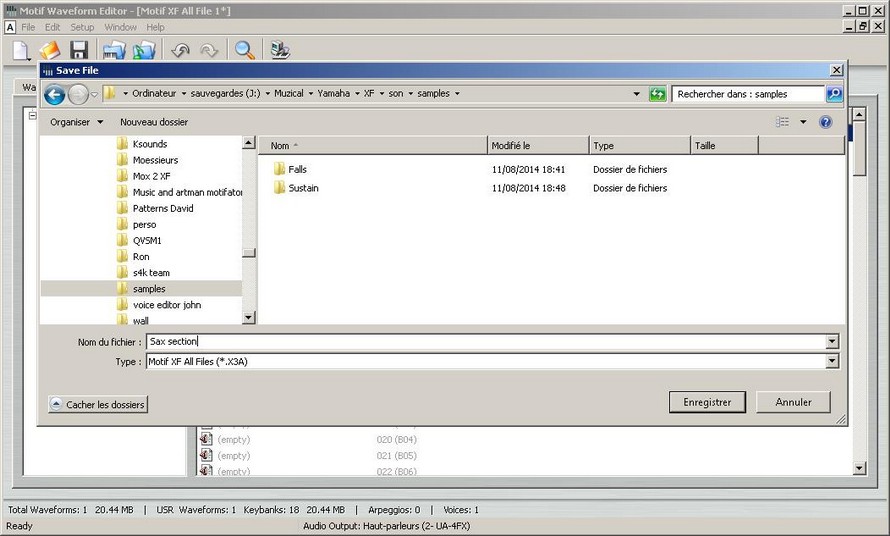Click the Rechercher dans samples search field

click(x=747, y=94)
